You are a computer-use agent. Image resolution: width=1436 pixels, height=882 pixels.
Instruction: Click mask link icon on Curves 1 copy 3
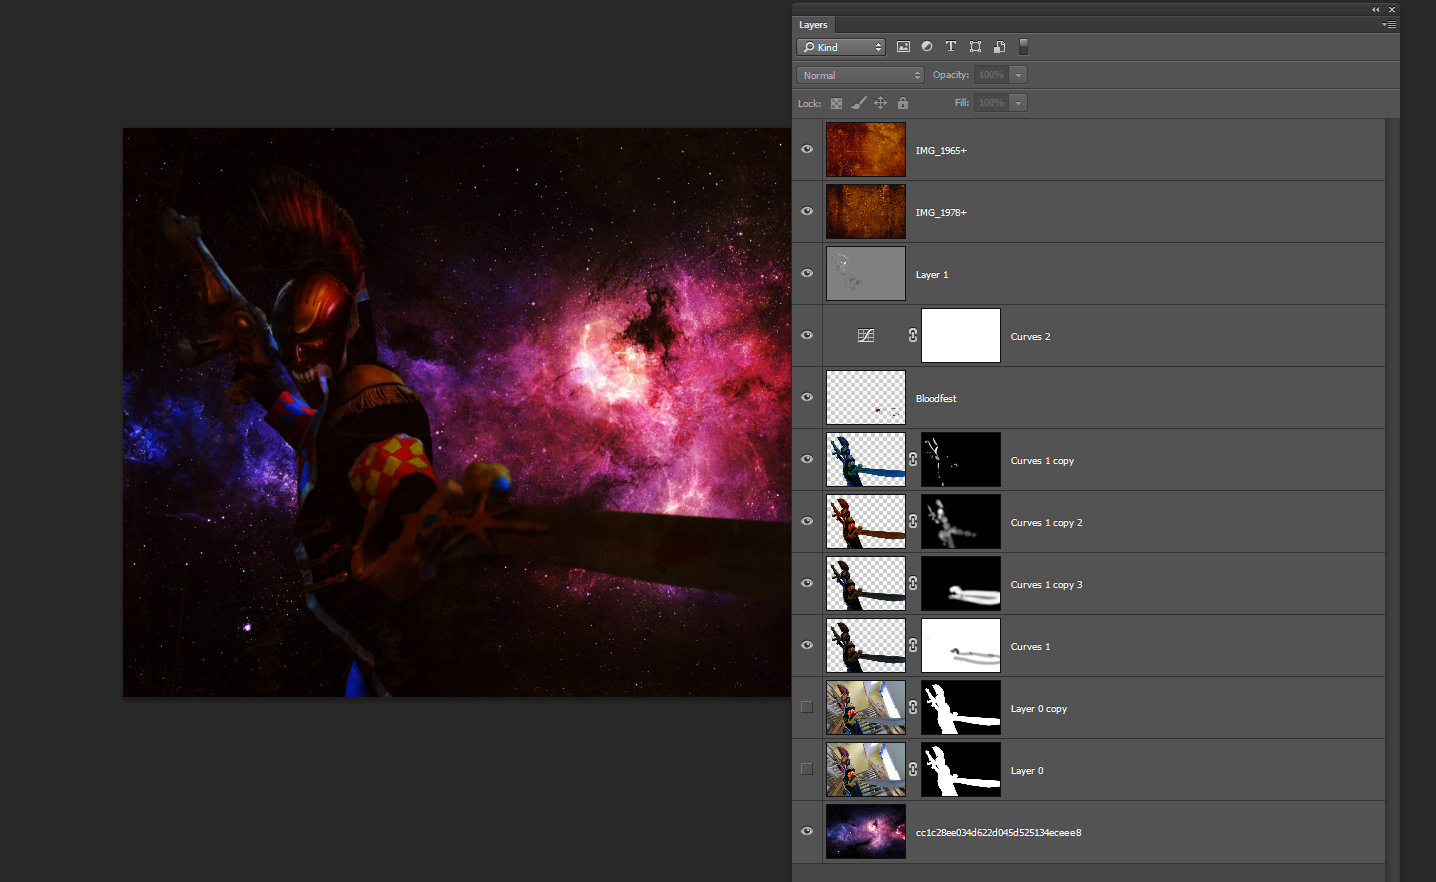[x=913, y=584]
